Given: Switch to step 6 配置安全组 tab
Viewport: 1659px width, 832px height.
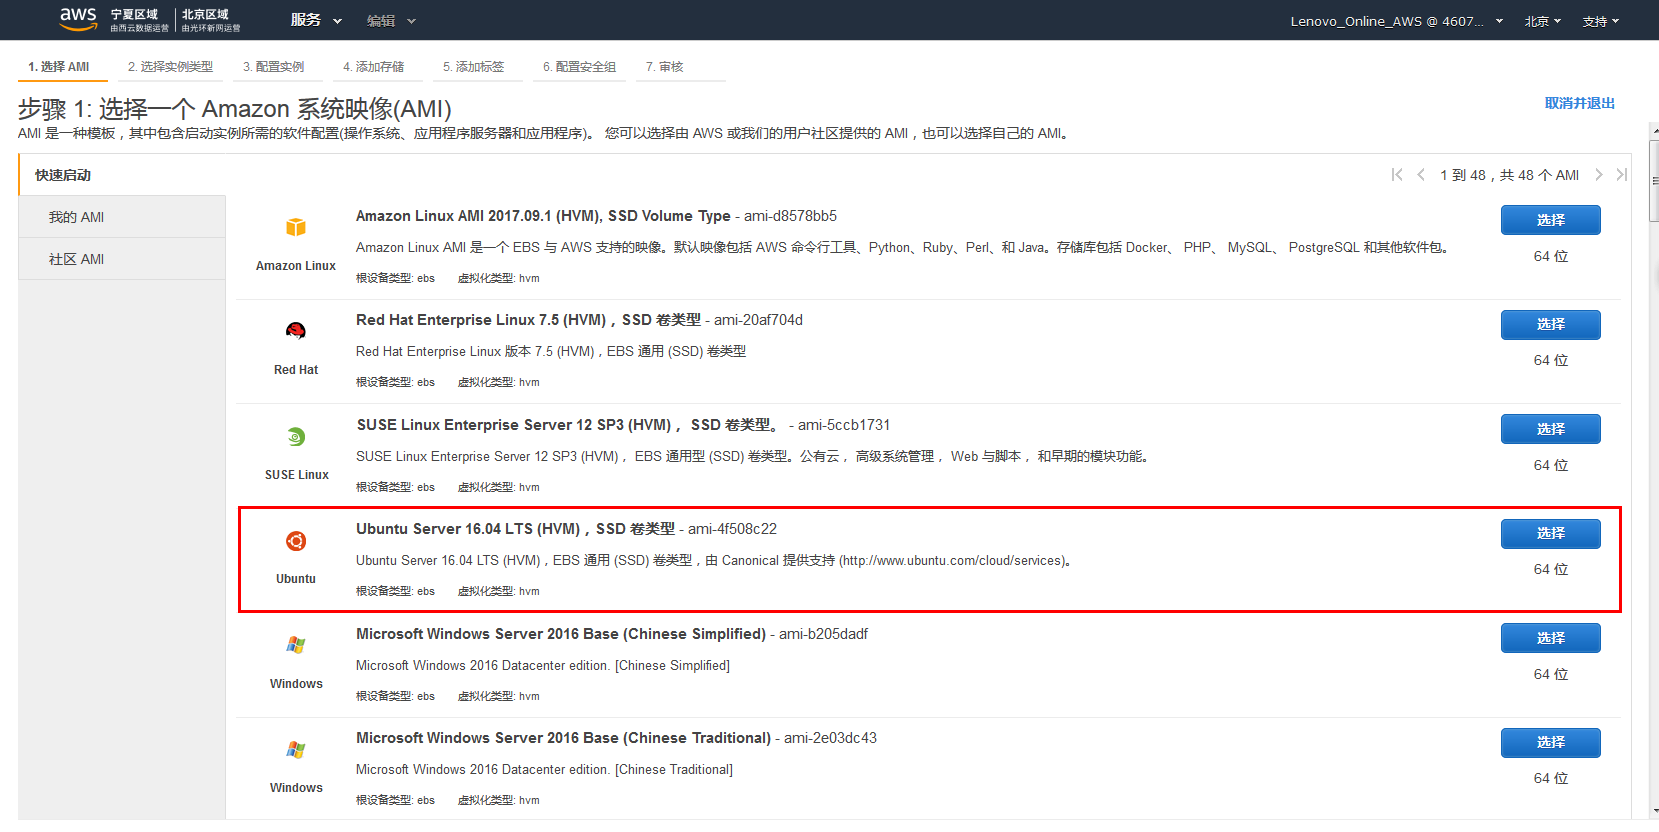Looking at the screenshot, I should click(x=579, y=67).
